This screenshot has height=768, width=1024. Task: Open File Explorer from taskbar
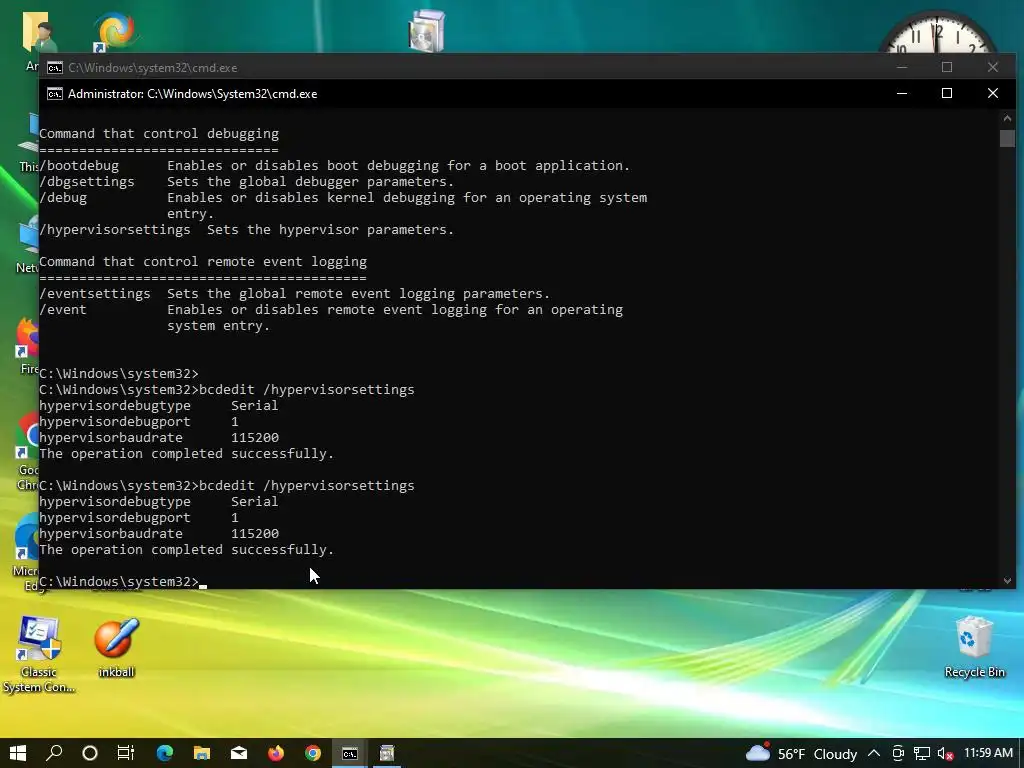click(x=202, y=753)
